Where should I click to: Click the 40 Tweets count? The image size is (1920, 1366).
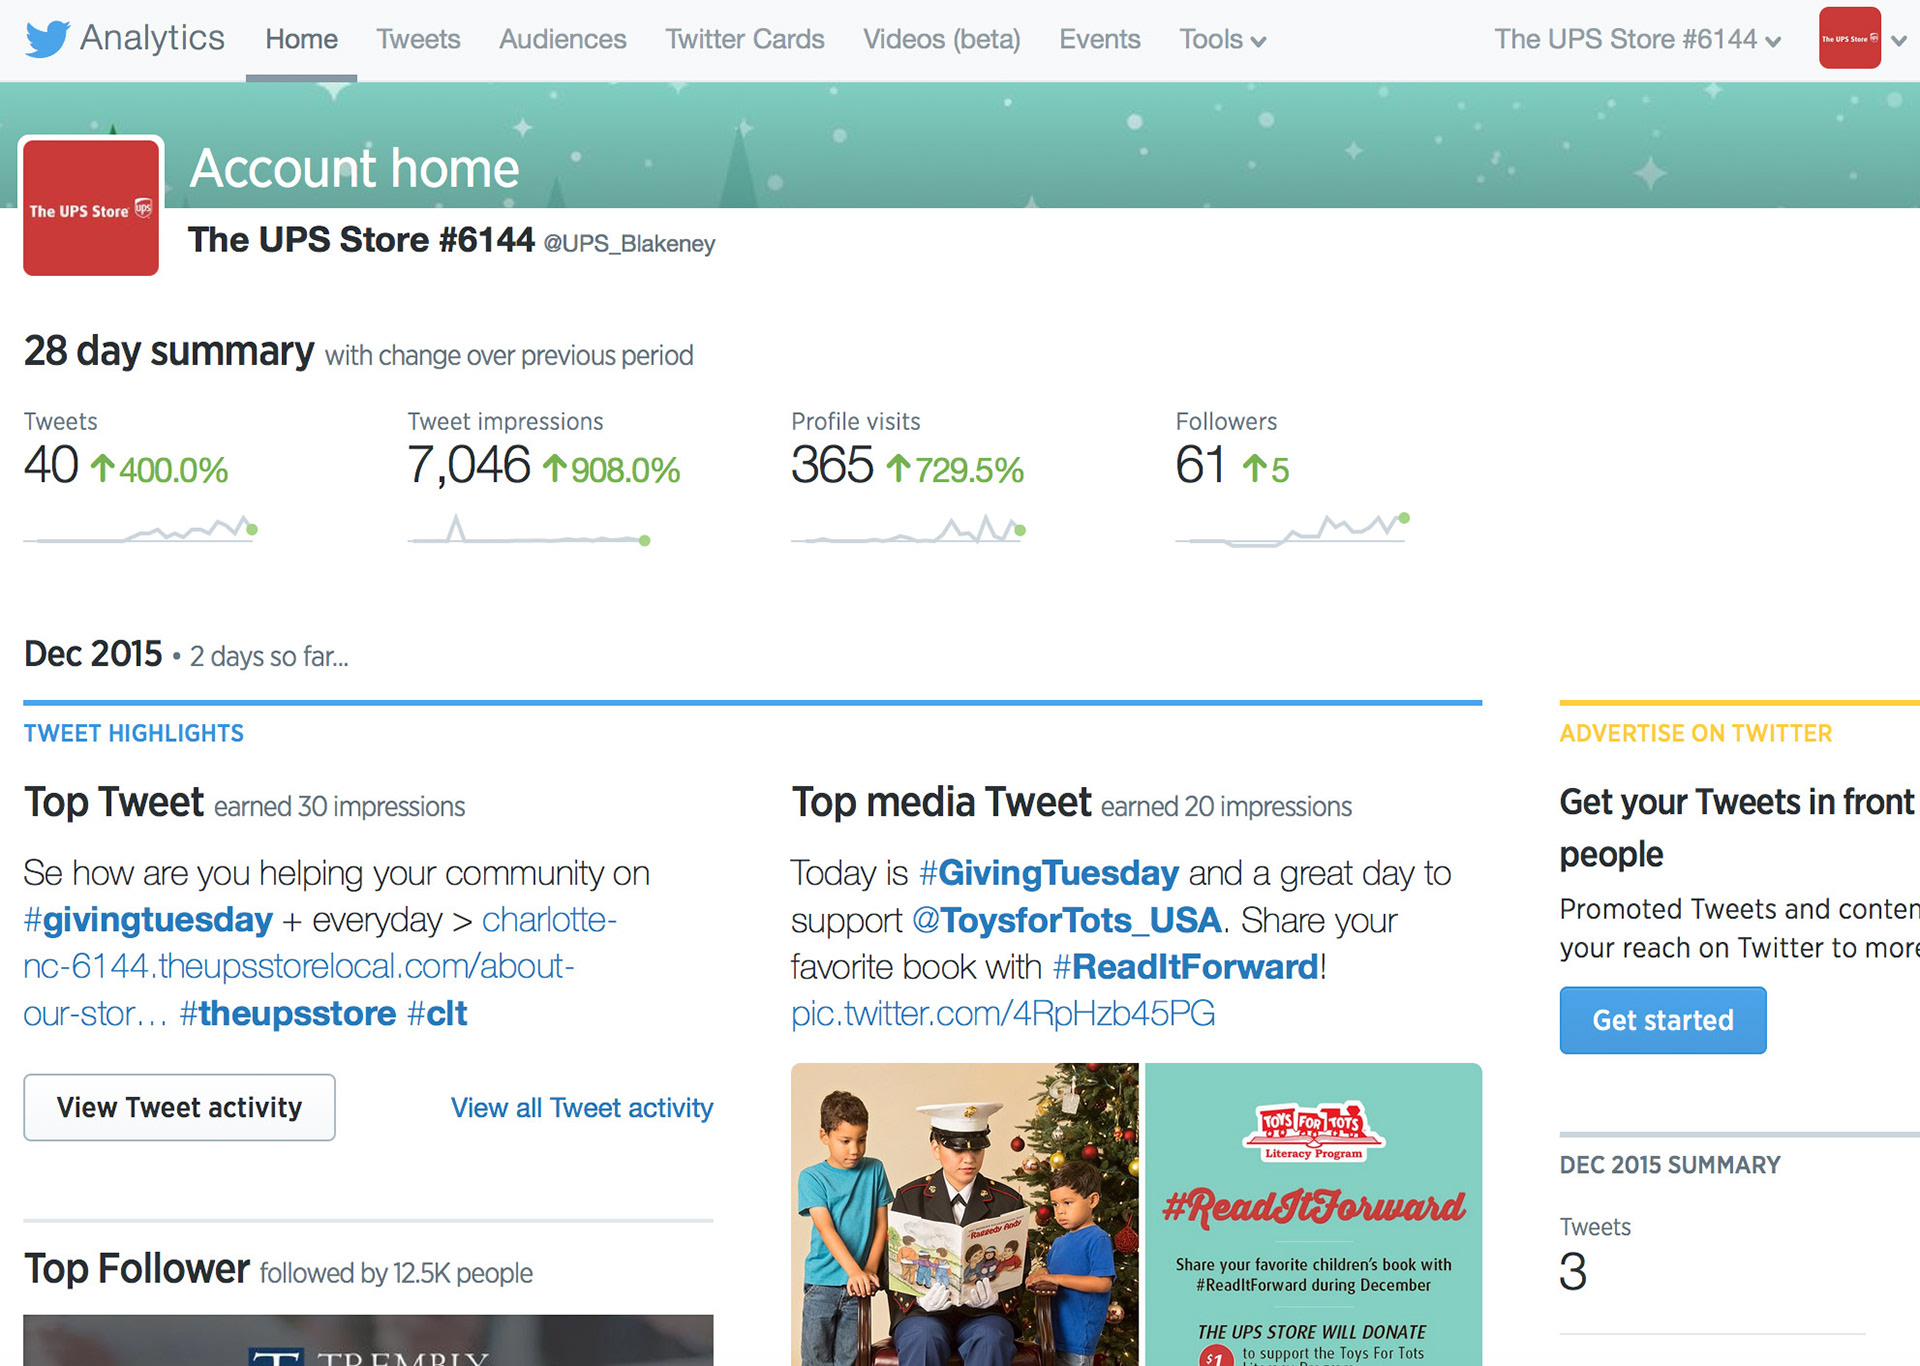pyautogui.click(x=51, y=465)
